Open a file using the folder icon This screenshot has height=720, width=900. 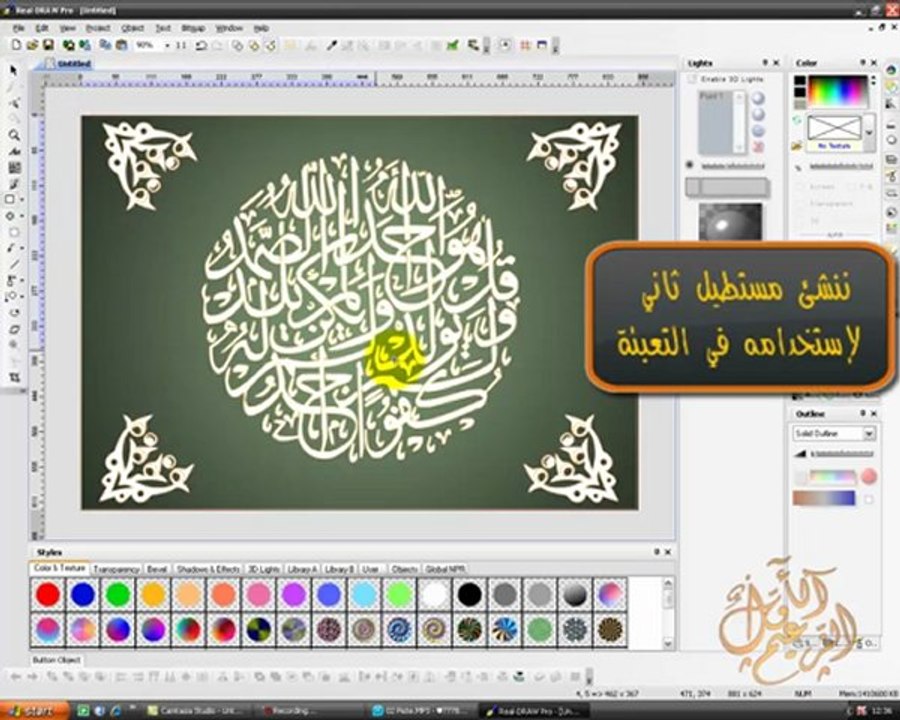click(x=32, y=45)
